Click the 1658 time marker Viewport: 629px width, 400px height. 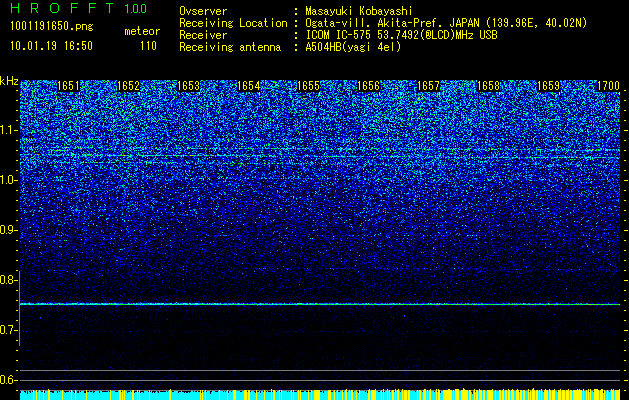(x=488, y=86)
